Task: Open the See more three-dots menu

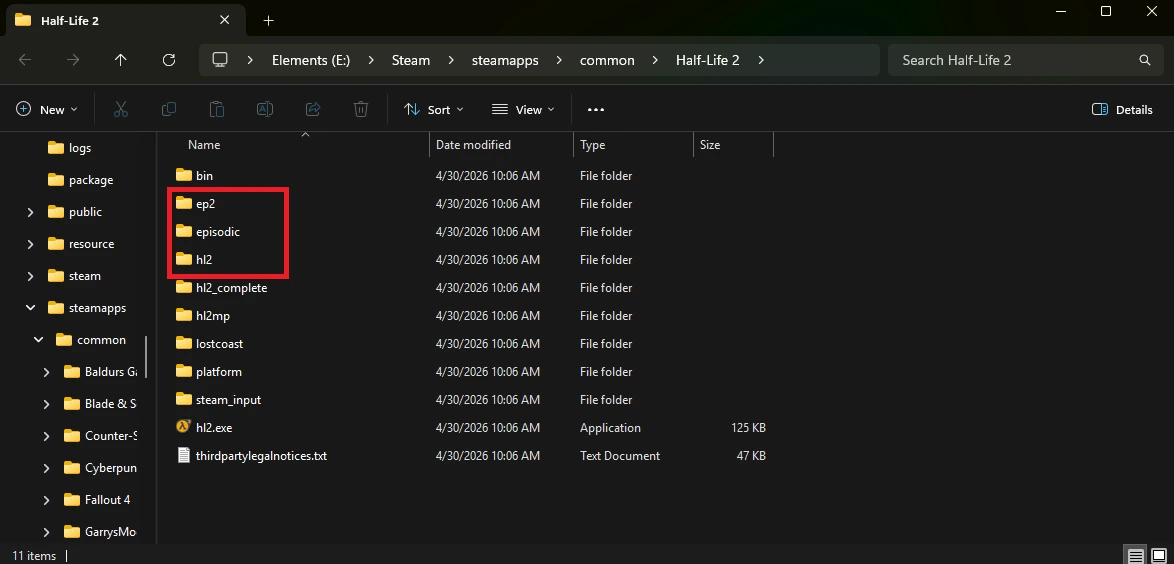Action: [595, 109]
